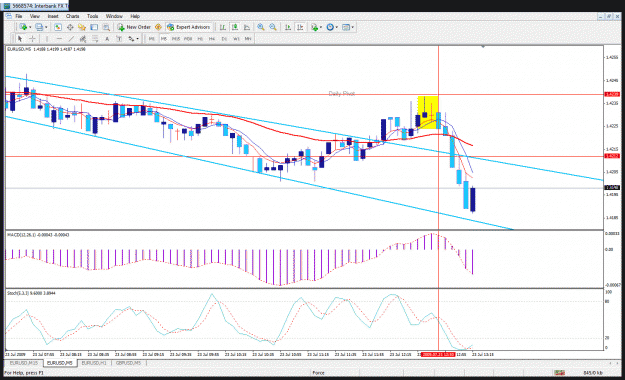Open the Window menu
The height and width of the screenshot is (380, 625).
click(114, 16)
